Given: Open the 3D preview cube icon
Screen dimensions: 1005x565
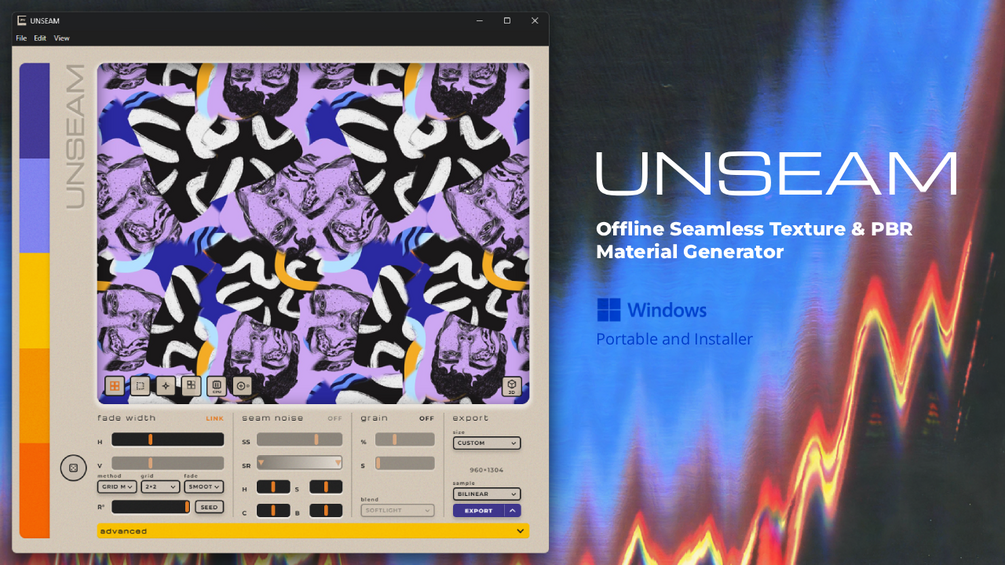Looking at the screenshot, I should (x=511, y=386).
